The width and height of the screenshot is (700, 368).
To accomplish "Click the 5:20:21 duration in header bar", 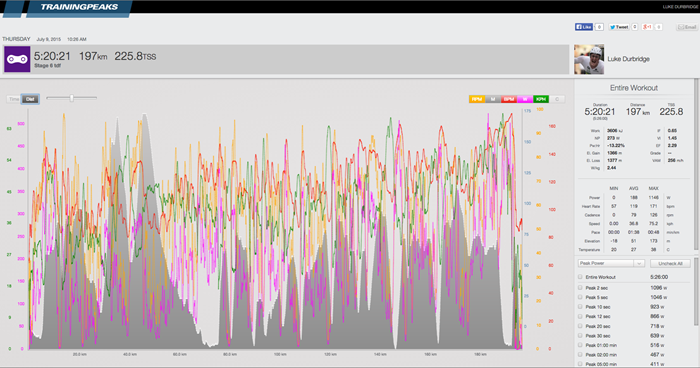I will coord(52,56).
